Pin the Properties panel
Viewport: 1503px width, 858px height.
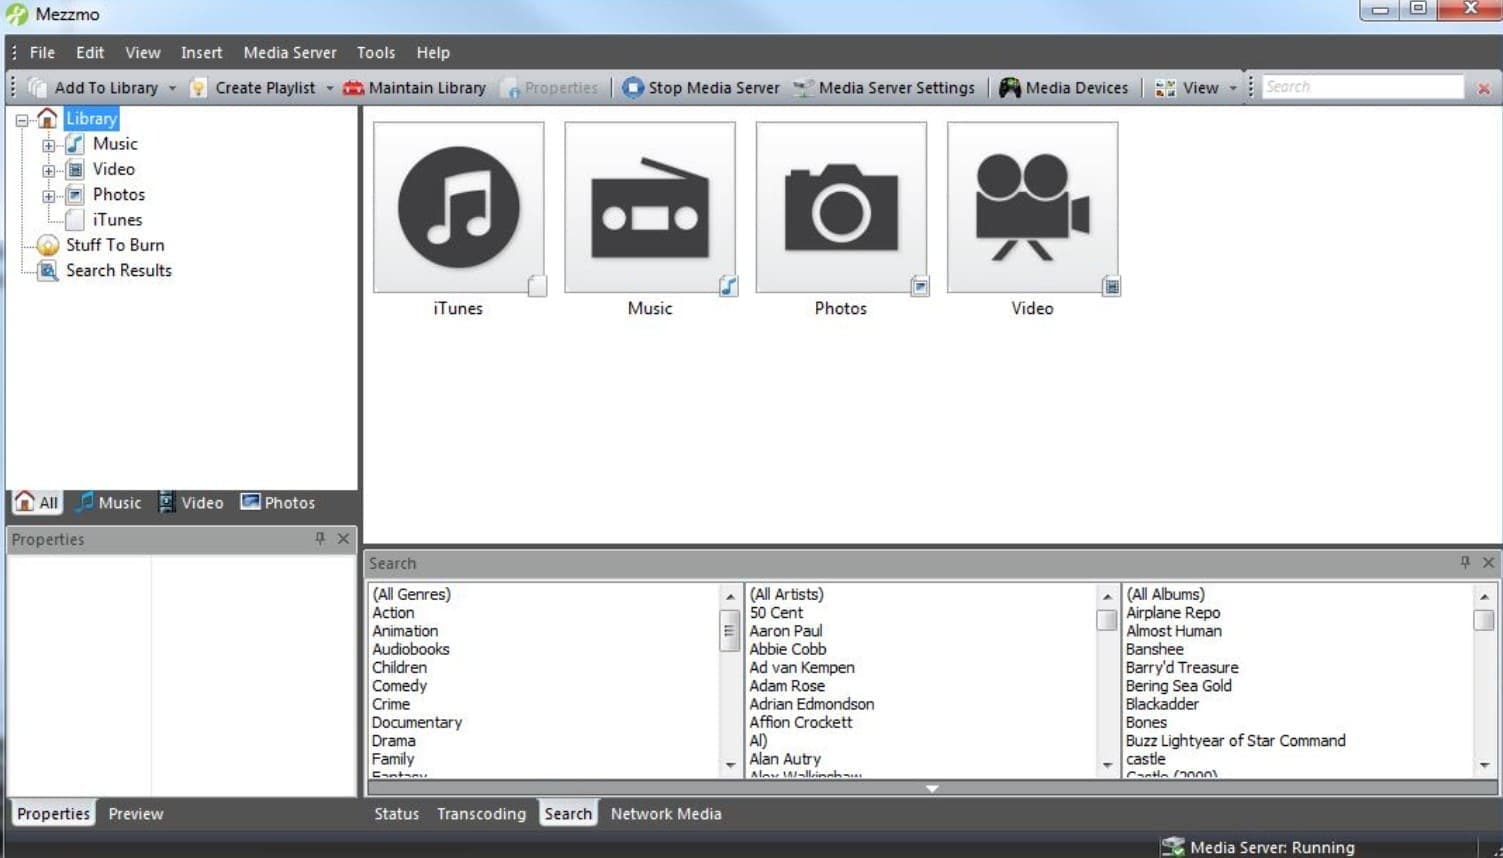click(x=320, y=538)
